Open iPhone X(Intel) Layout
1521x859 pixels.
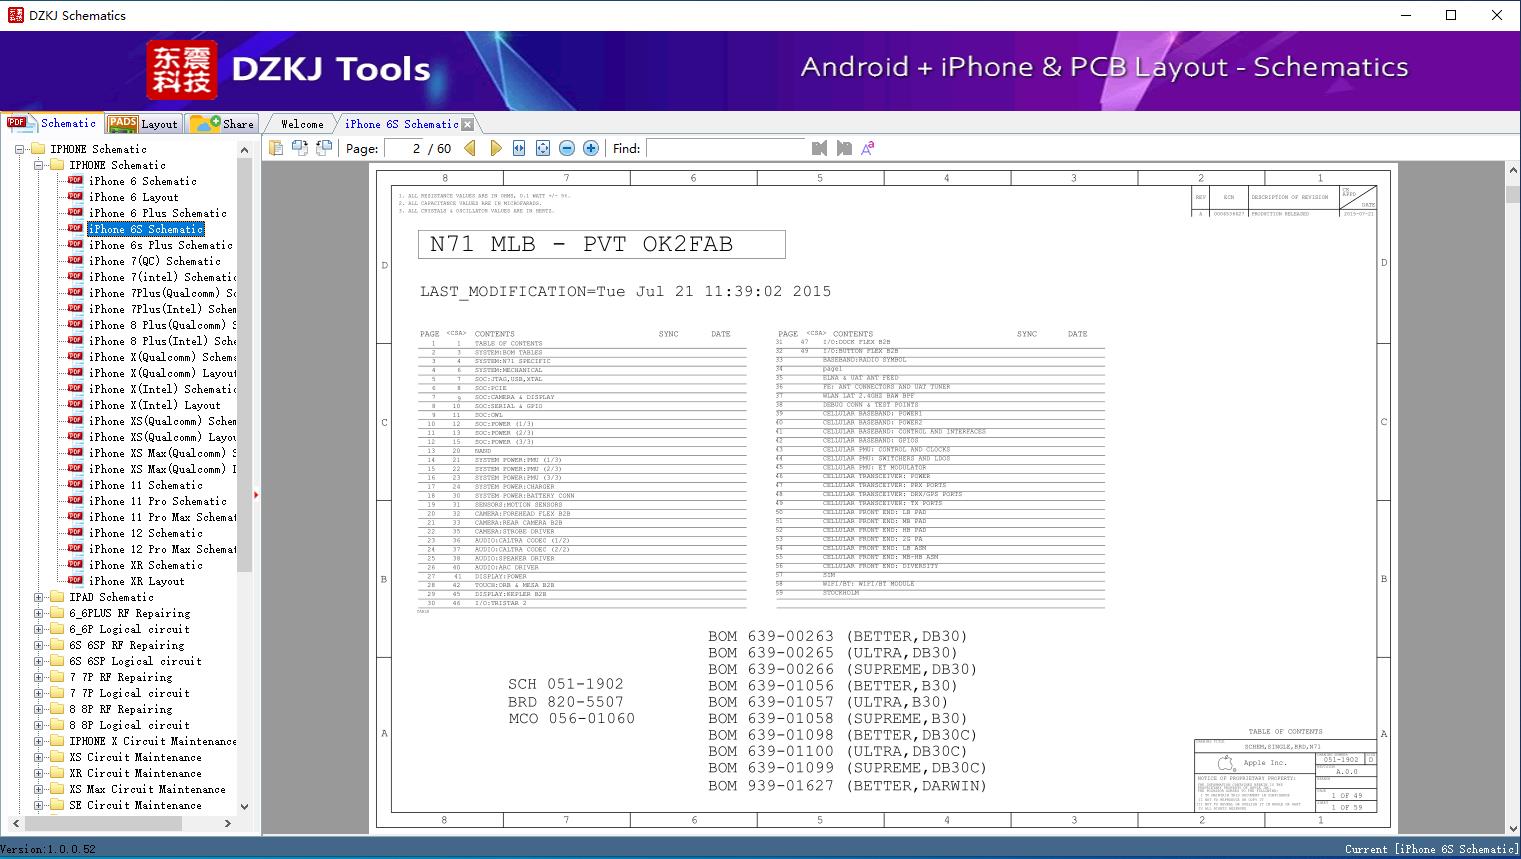click(x=154, y=405)
